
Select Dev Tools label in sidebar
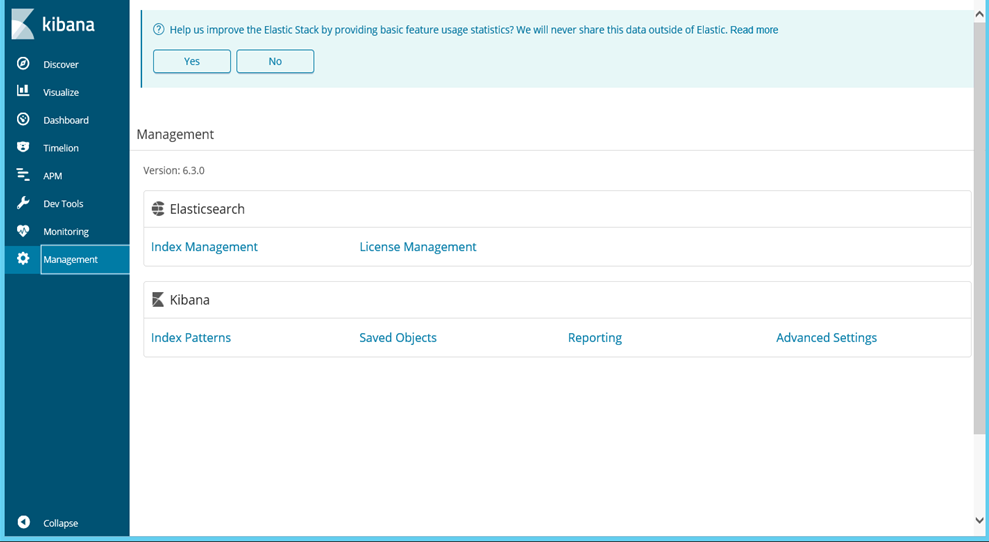click(x=63, y=204)
